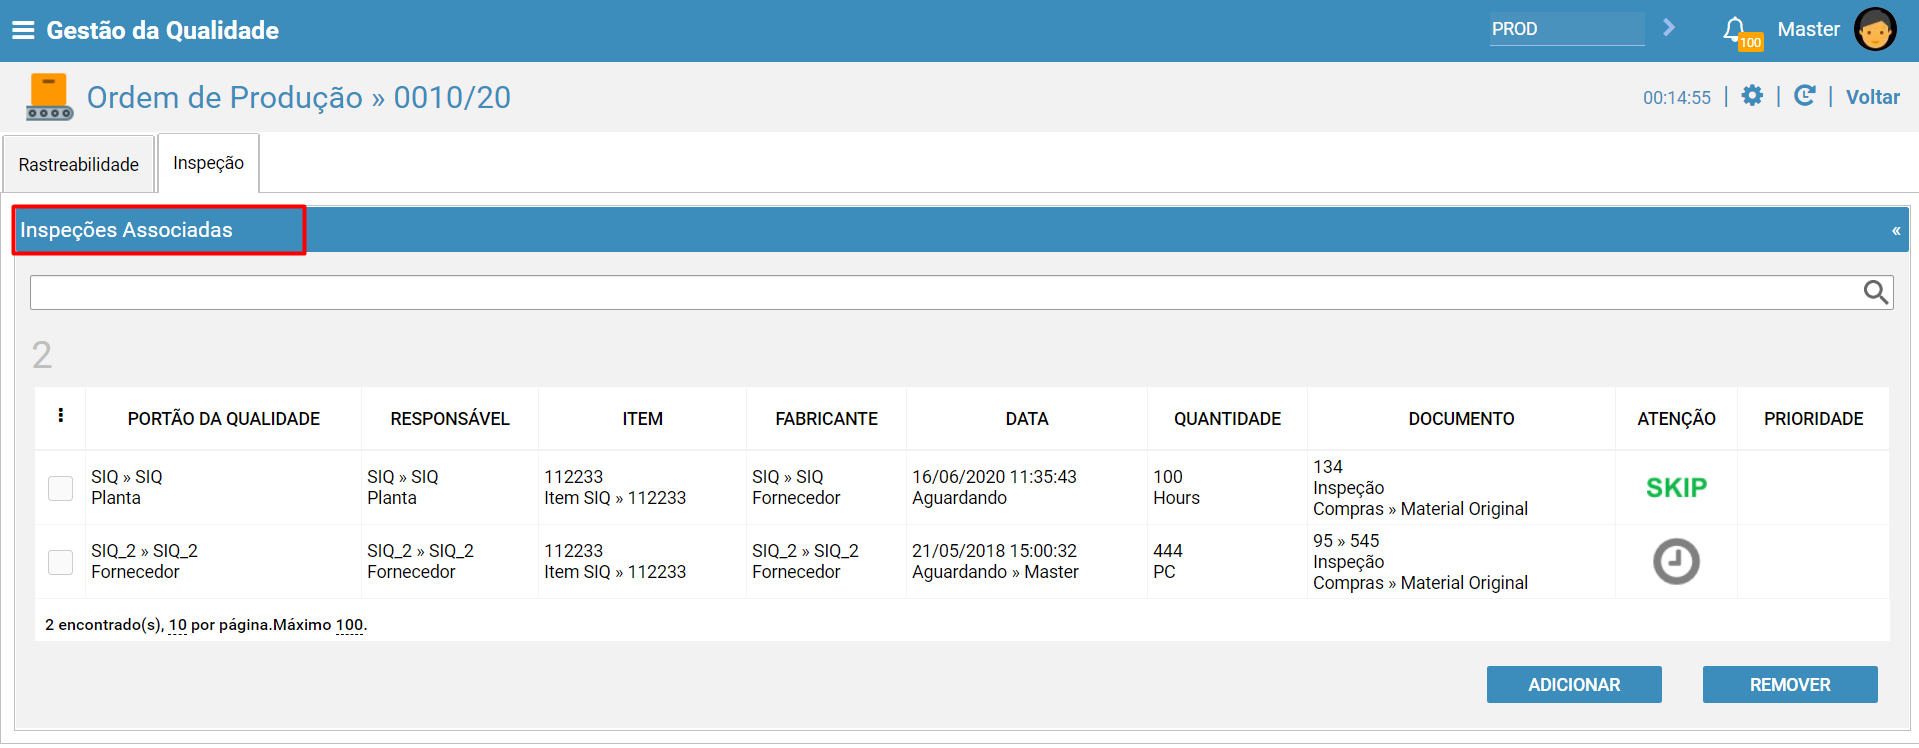Sort by DATA column header

click(x=1027, y=419)
